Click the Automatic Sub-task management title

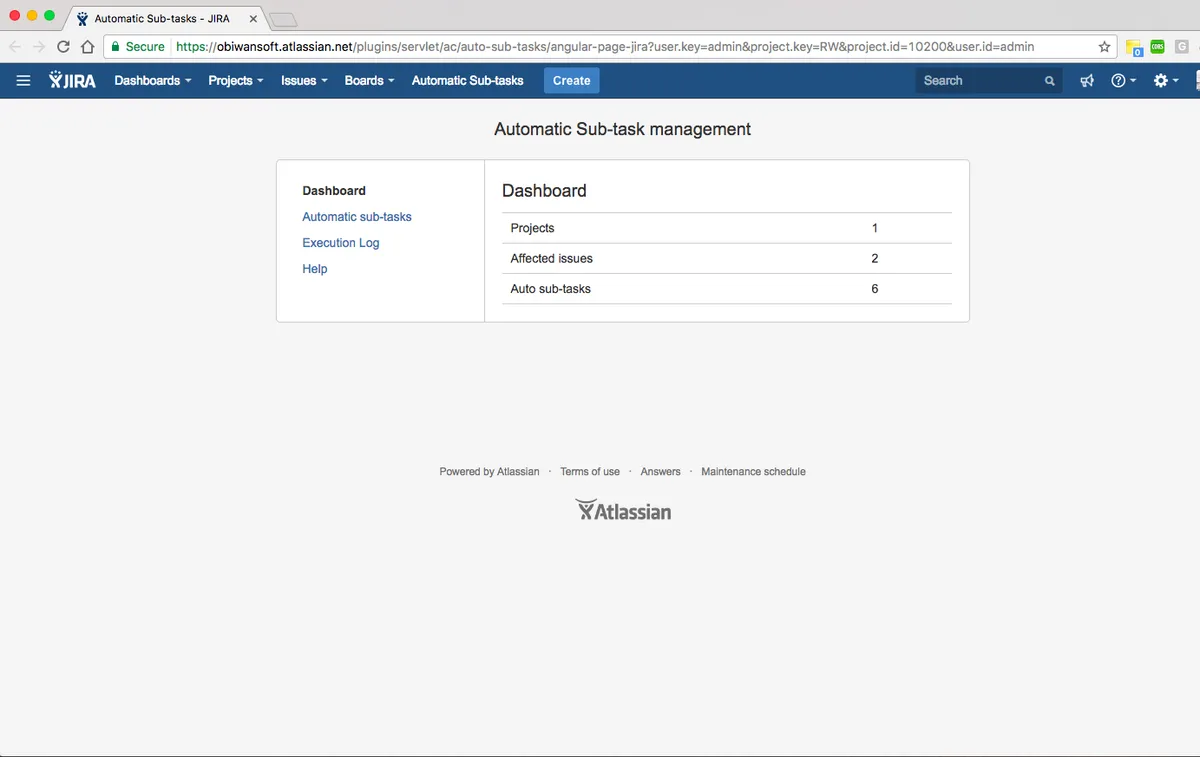coord(622,129)
